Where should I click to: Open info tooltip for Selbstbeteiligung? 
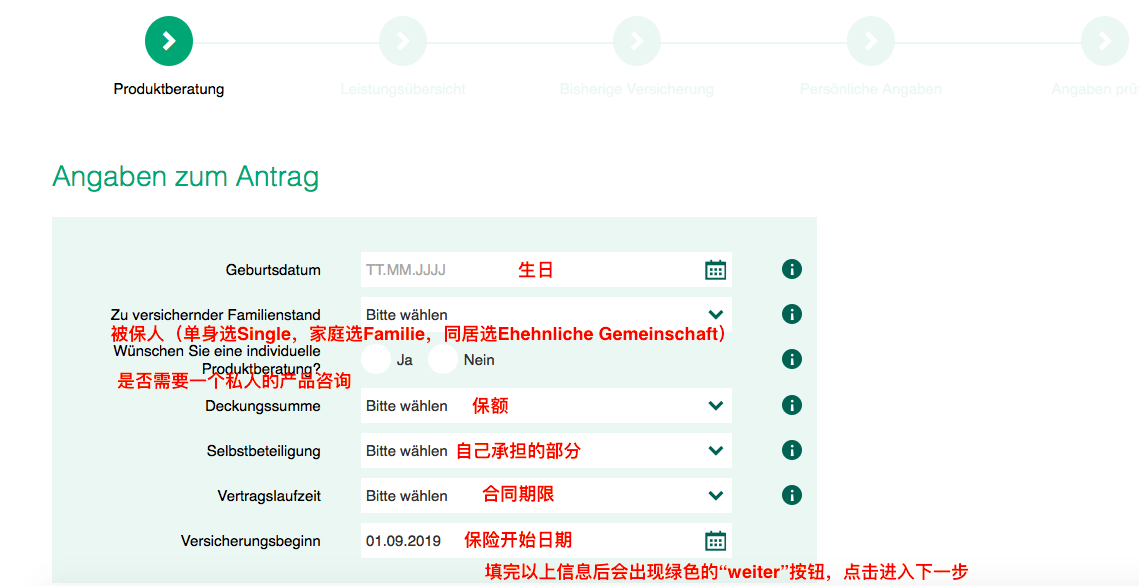click(792, 450)
